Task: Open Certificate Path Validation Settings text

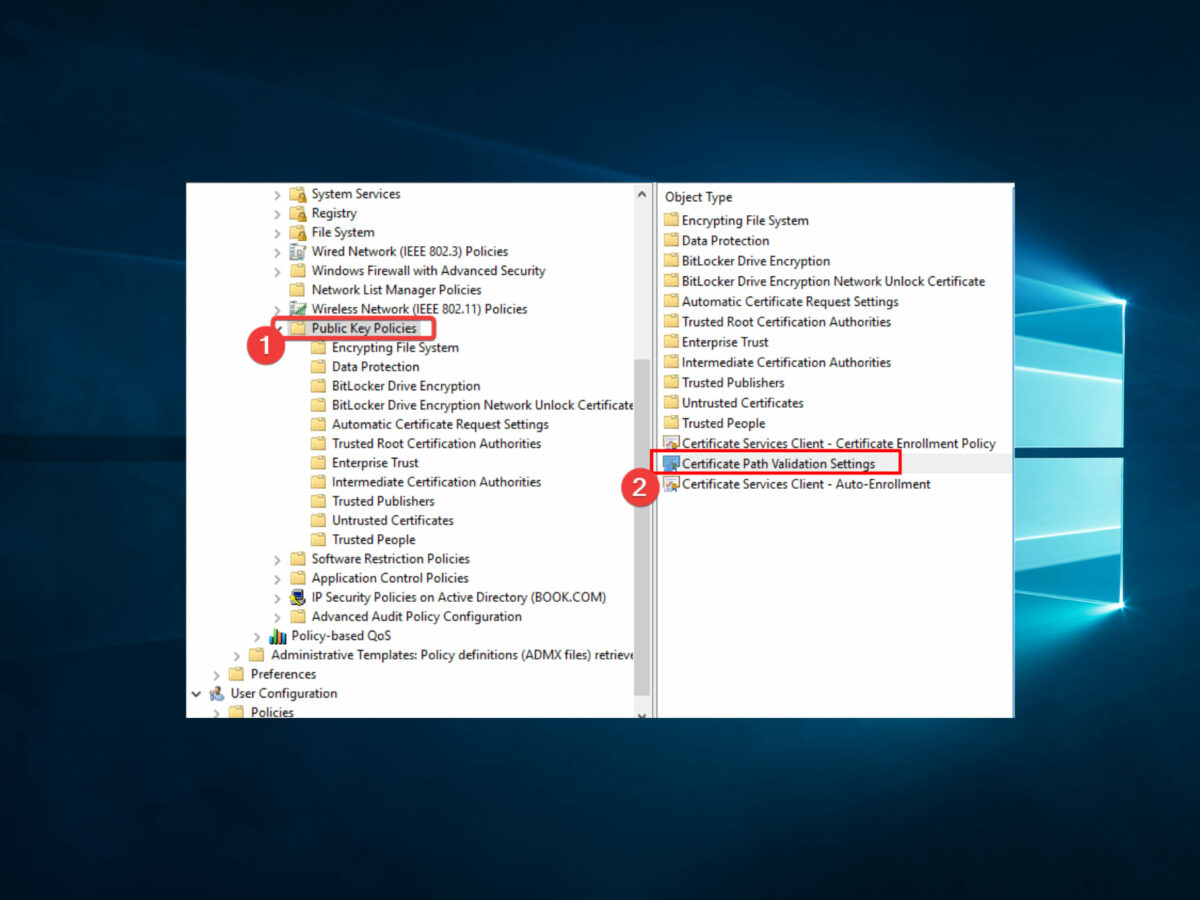Action: point(778,464)
